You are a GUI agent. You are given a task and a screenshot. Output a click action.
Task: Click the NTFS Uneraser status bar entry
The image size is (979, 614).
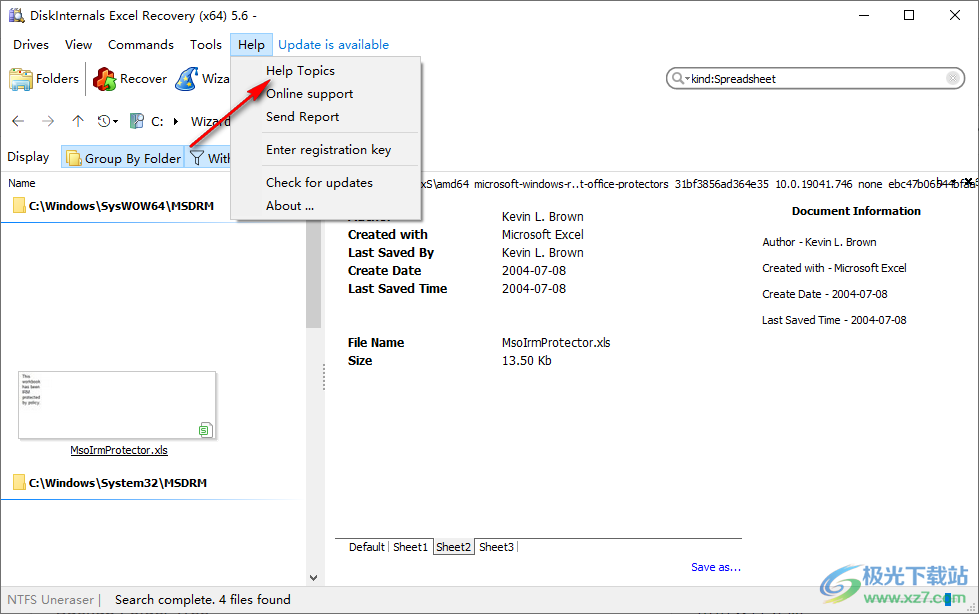51,600
